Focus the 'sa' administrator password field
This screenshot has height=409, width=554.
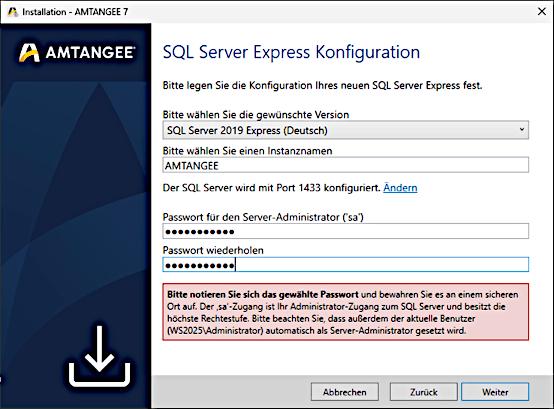pyautogui.click(x=346, y=231)
